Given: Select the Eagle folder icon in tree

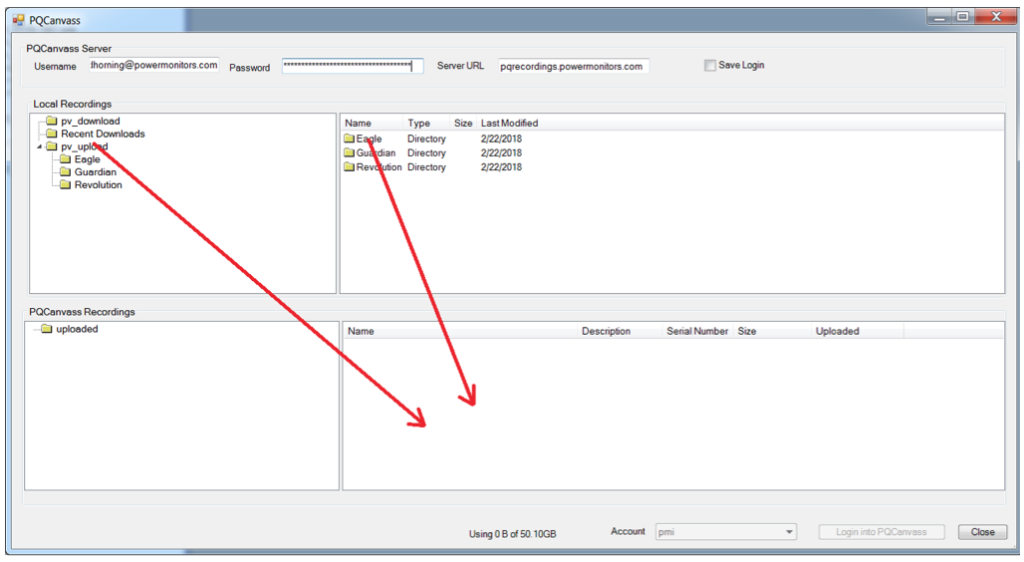Looking at the screenshot, I should coord(65,160).
